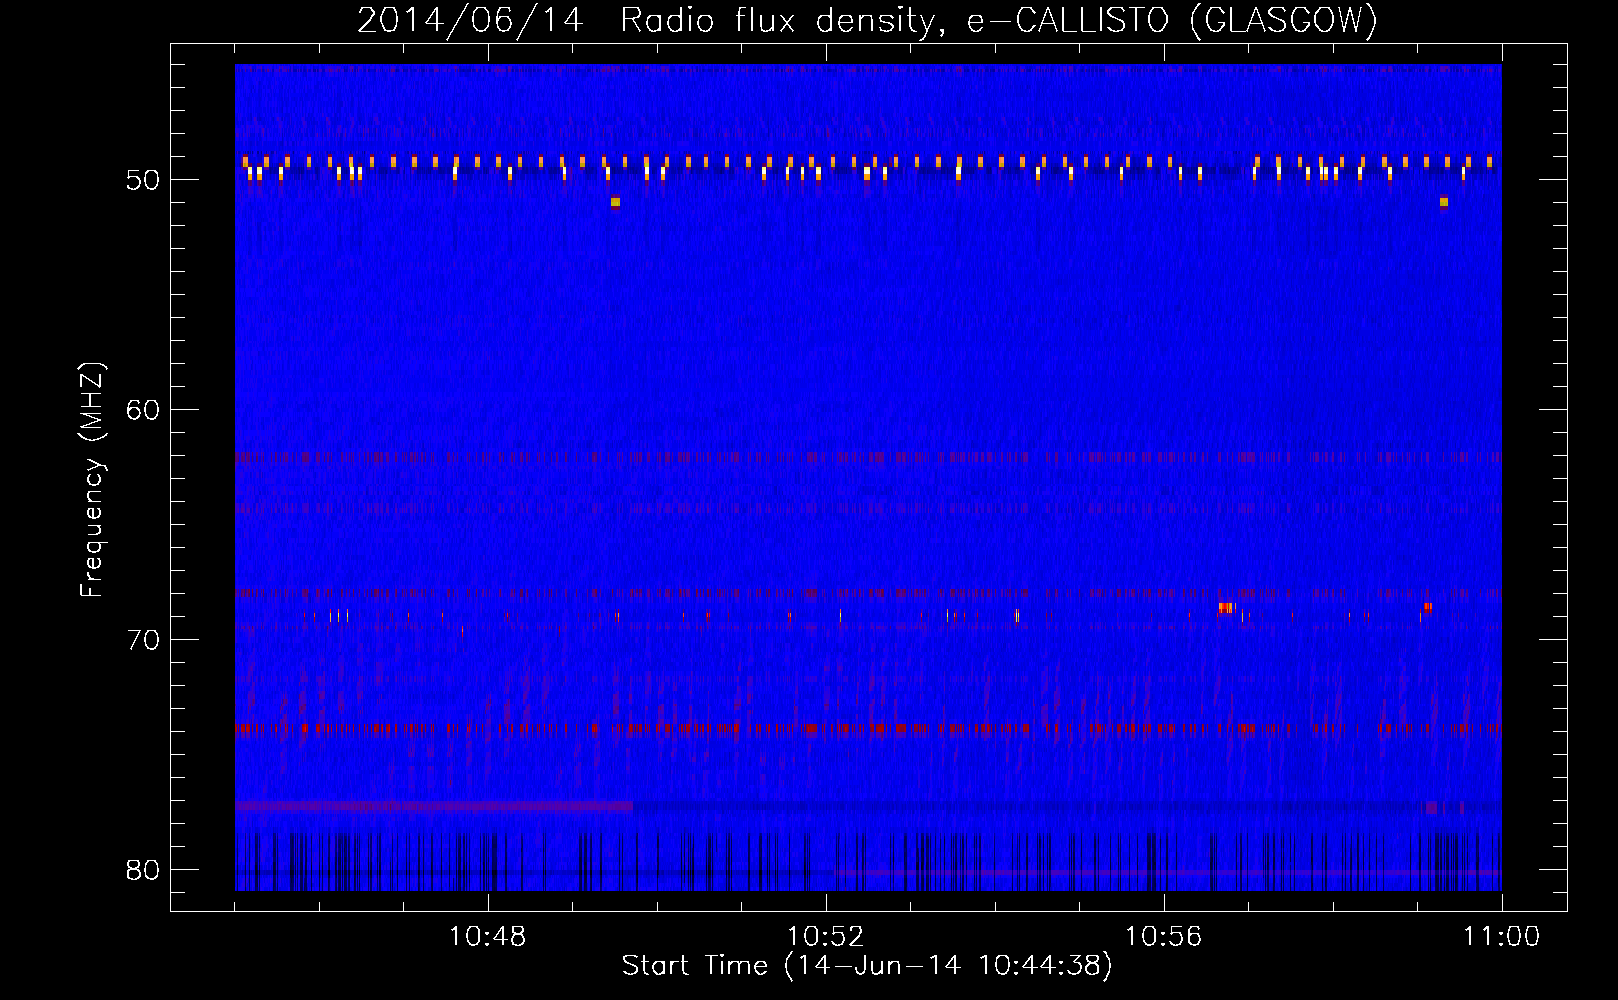The height and width of the screenshot is (1000, 1618).
Task: Click the 'Start Time (14-Jun-14 10:44:38)' label
Action: coord(867,966)
